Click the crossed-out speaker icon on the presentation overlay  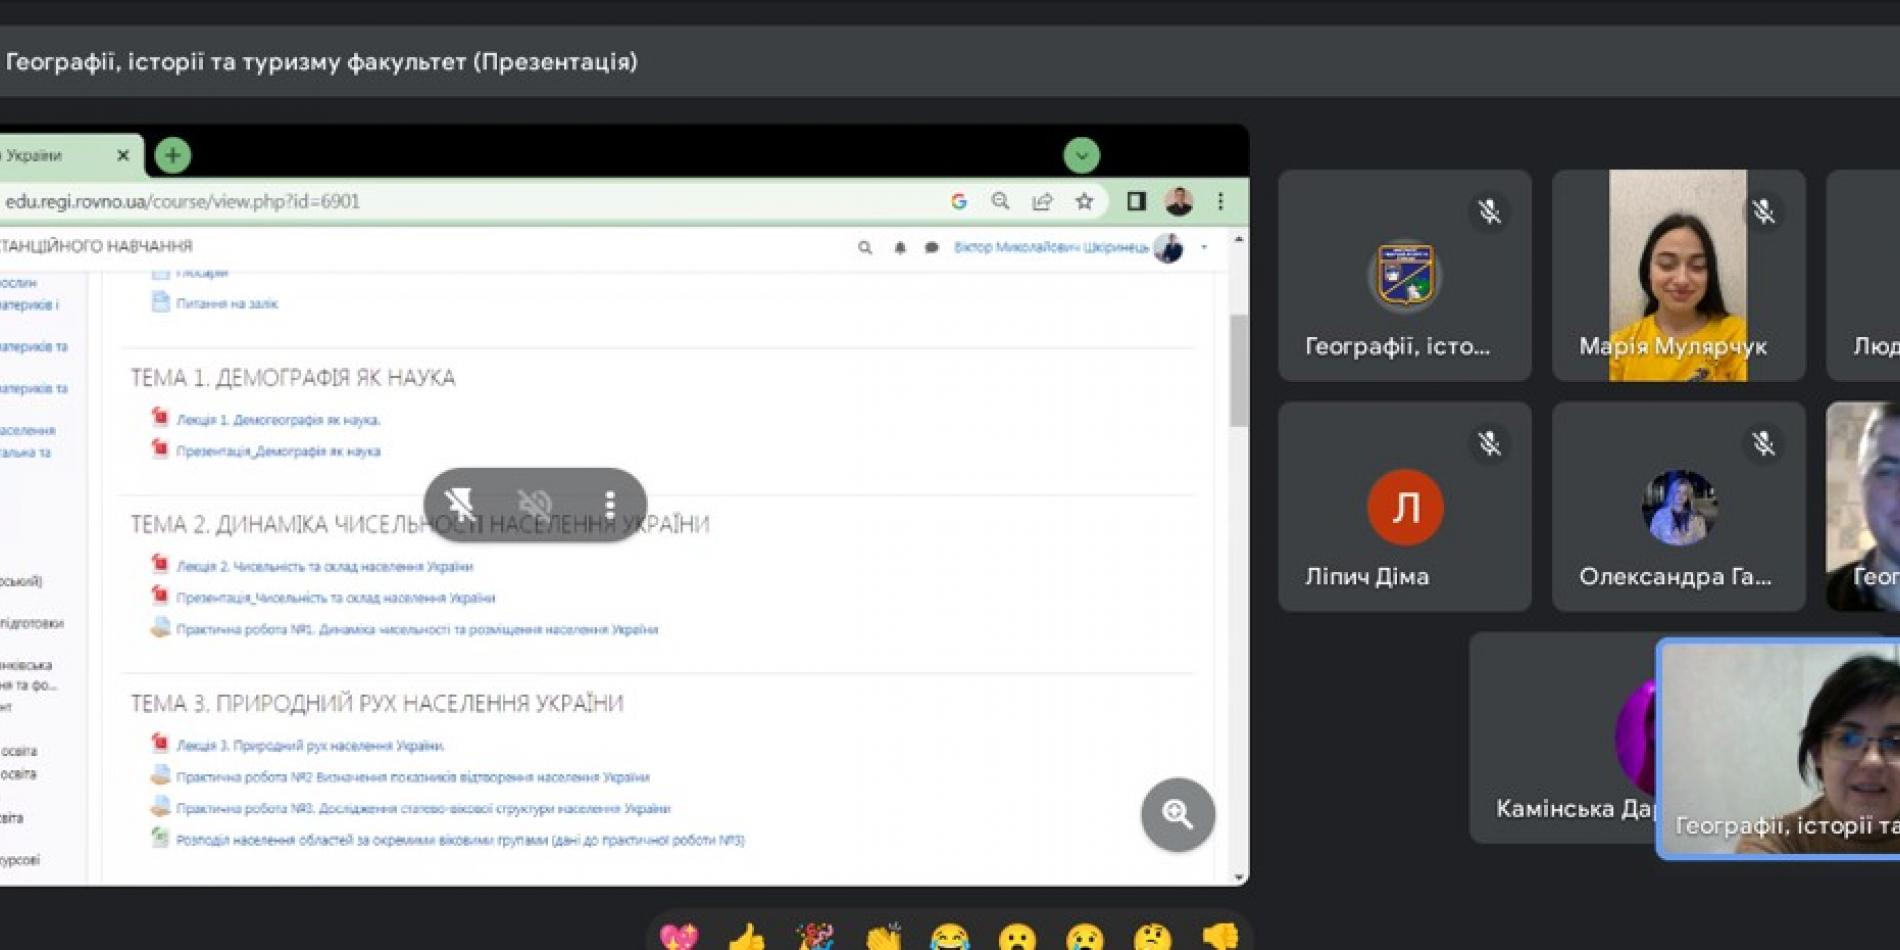[x=535, y=504]
